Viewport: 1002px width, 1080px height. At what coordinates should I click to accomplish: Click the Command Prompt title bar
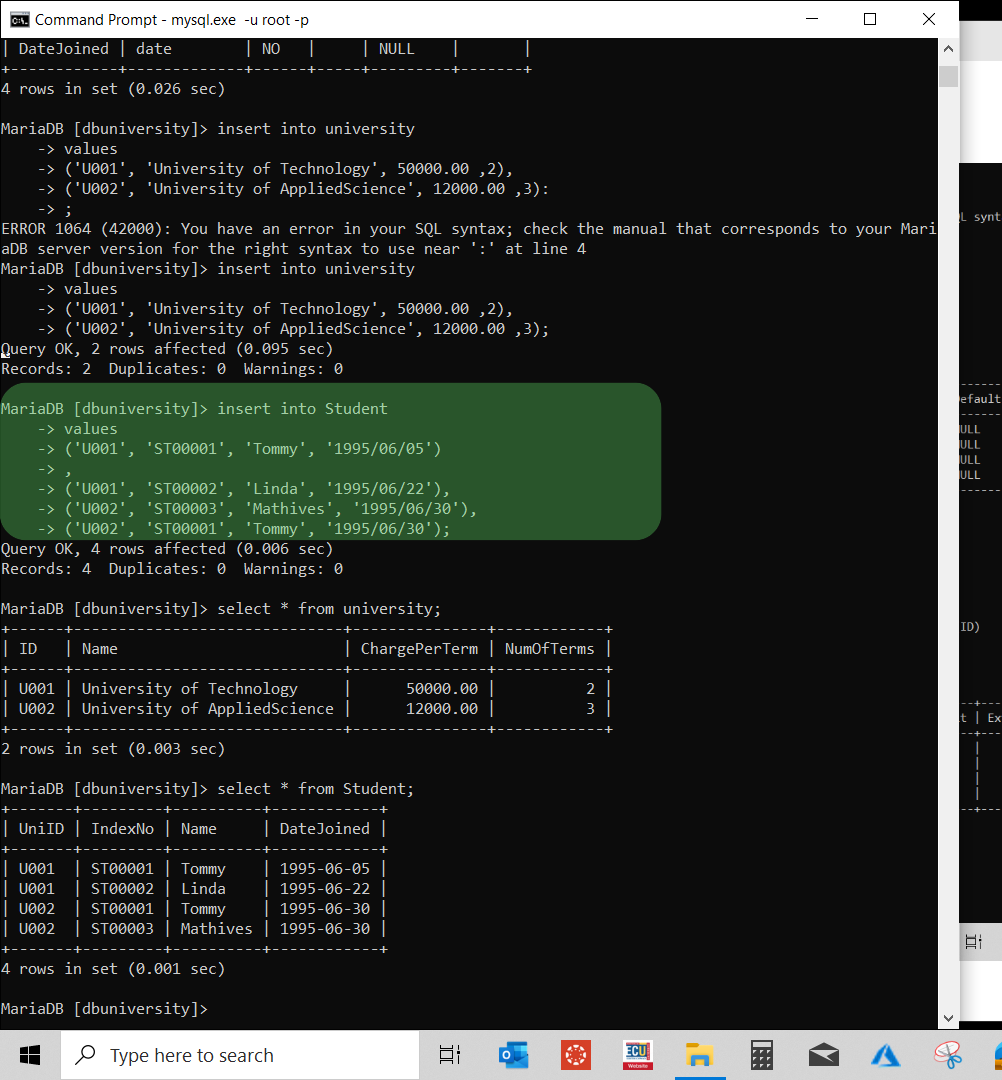[x=400, y=18]
